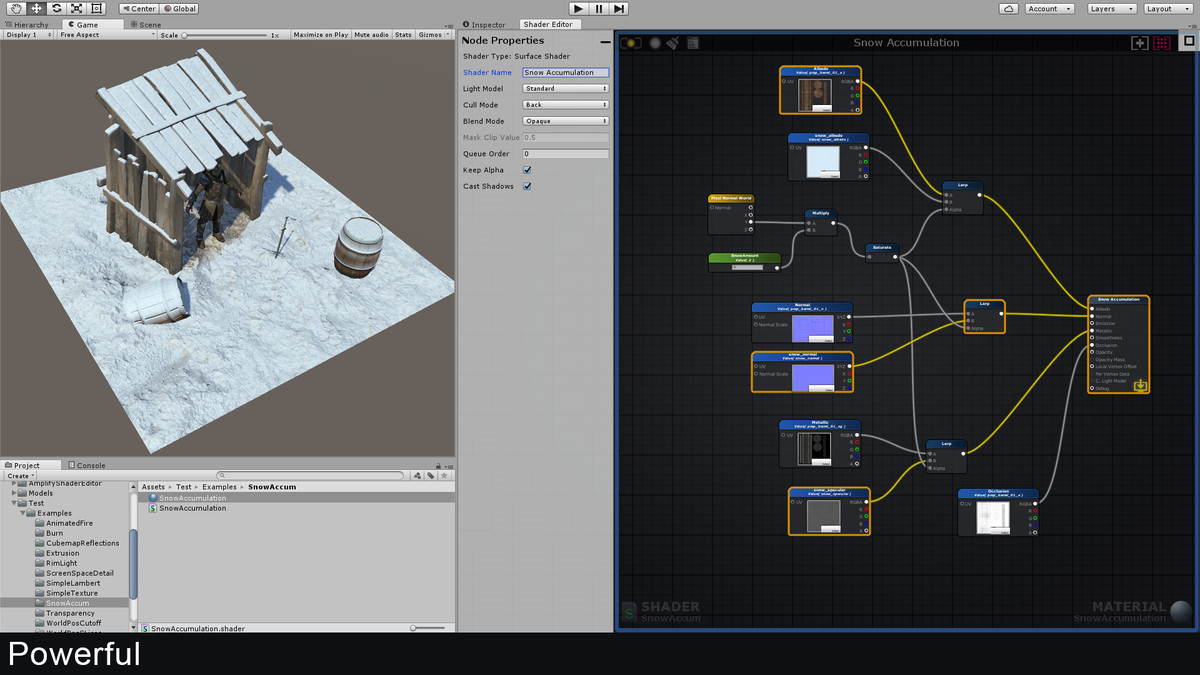The height and width of the screenshot is (675, 1200).
Task: Select the Scale tool in the toolbar
Action: pyautogui.click(x=76, y=8)
